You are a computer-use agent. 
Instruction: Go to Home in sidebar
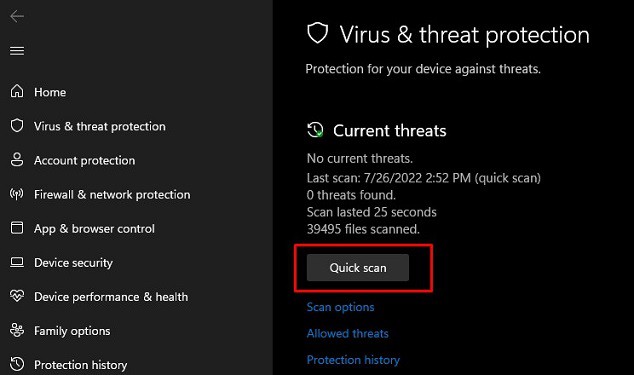(50, 92)
